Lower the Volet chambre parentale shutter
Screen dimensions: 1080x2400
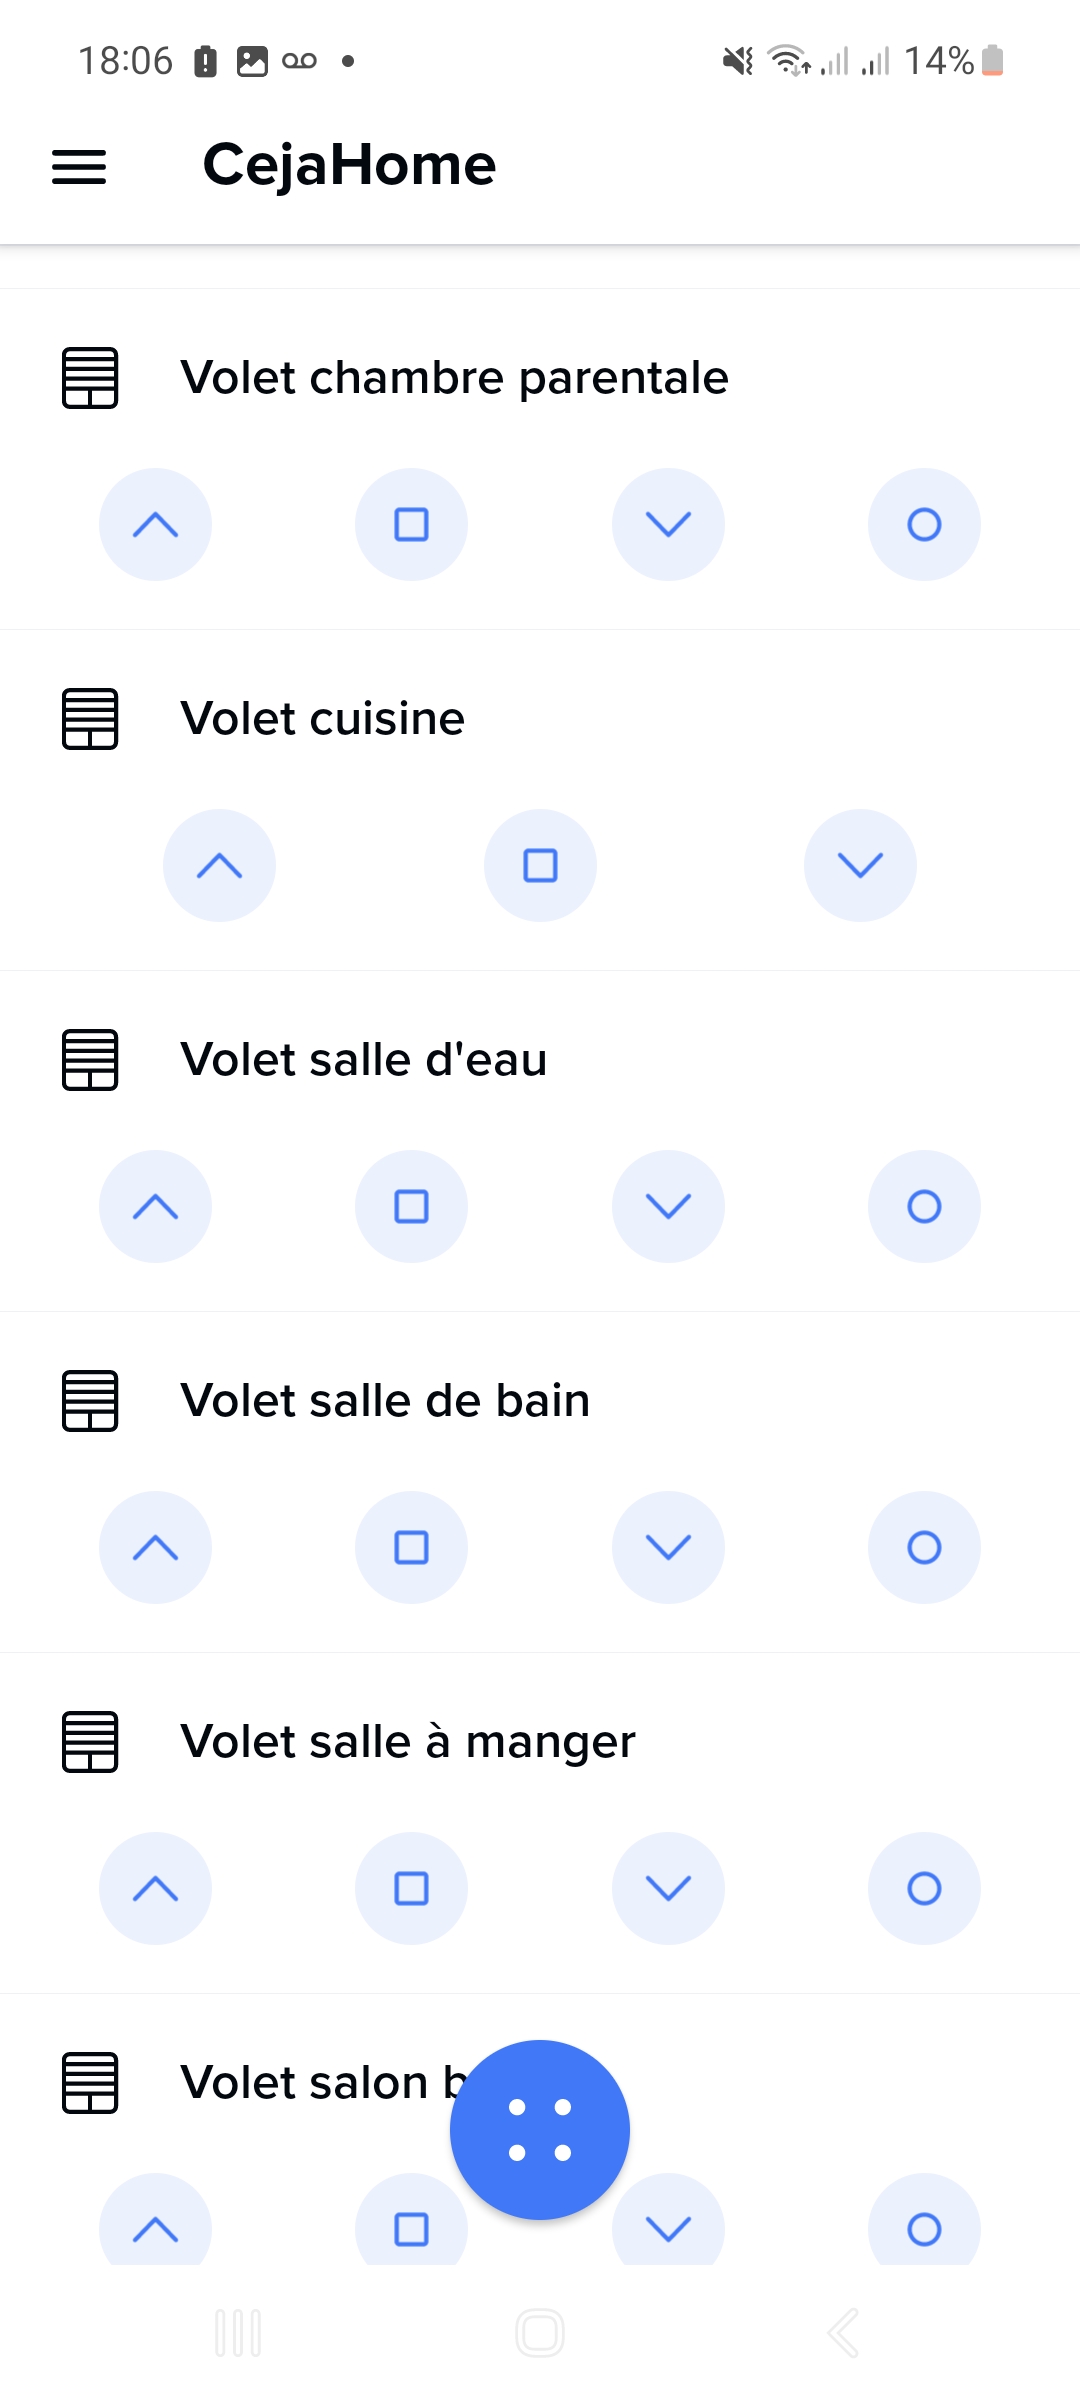(x=668, y=524)
